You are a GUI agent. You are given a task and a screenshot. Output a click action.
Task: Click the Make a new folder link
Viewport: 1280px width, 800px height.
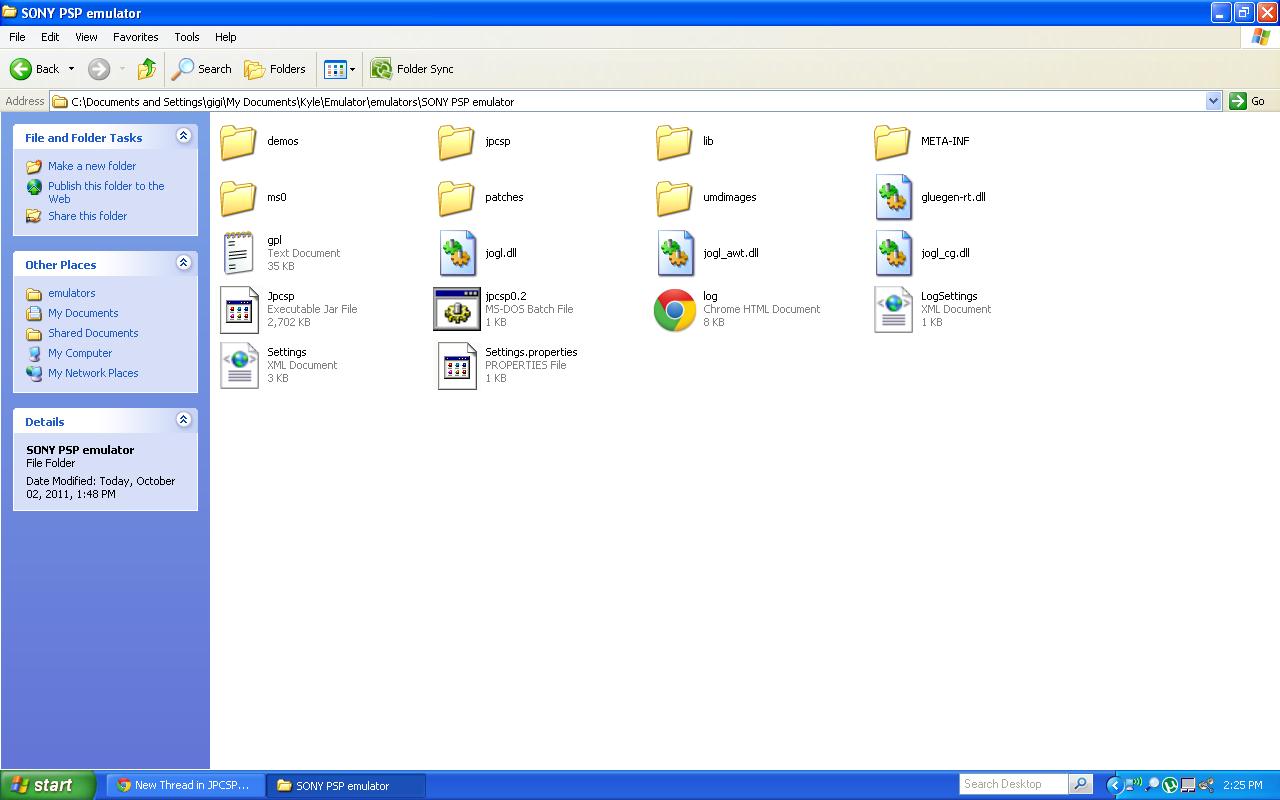pyautogui.click(x=92, y=166)
